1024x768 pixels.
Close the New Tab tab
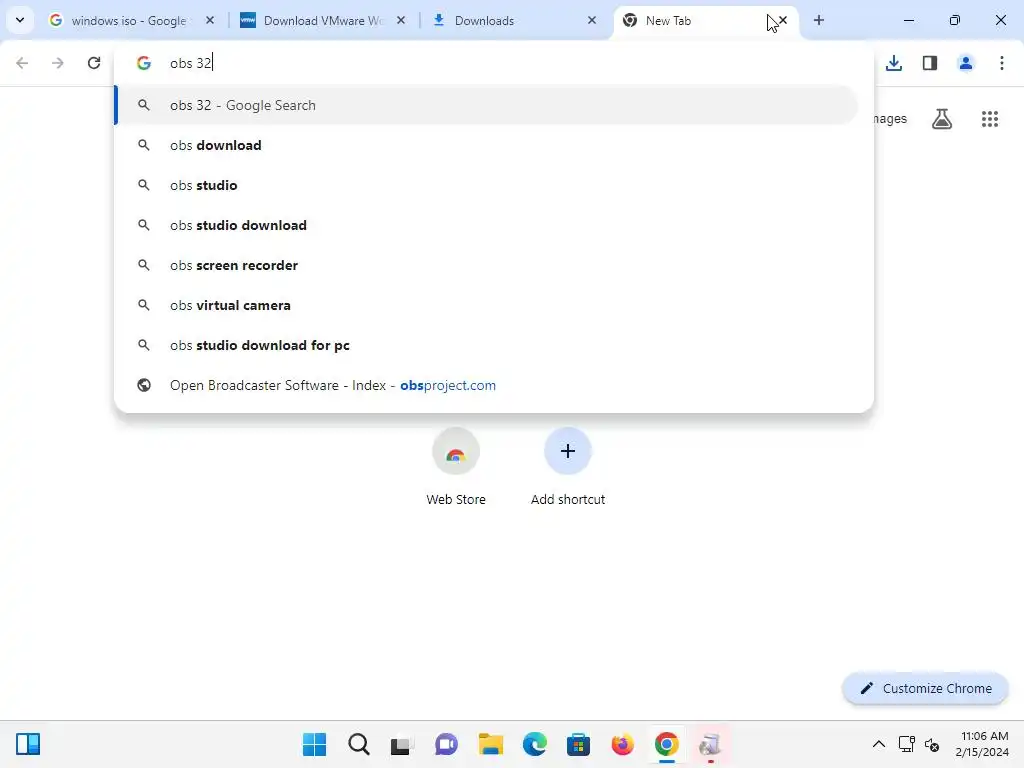point(783,20)
